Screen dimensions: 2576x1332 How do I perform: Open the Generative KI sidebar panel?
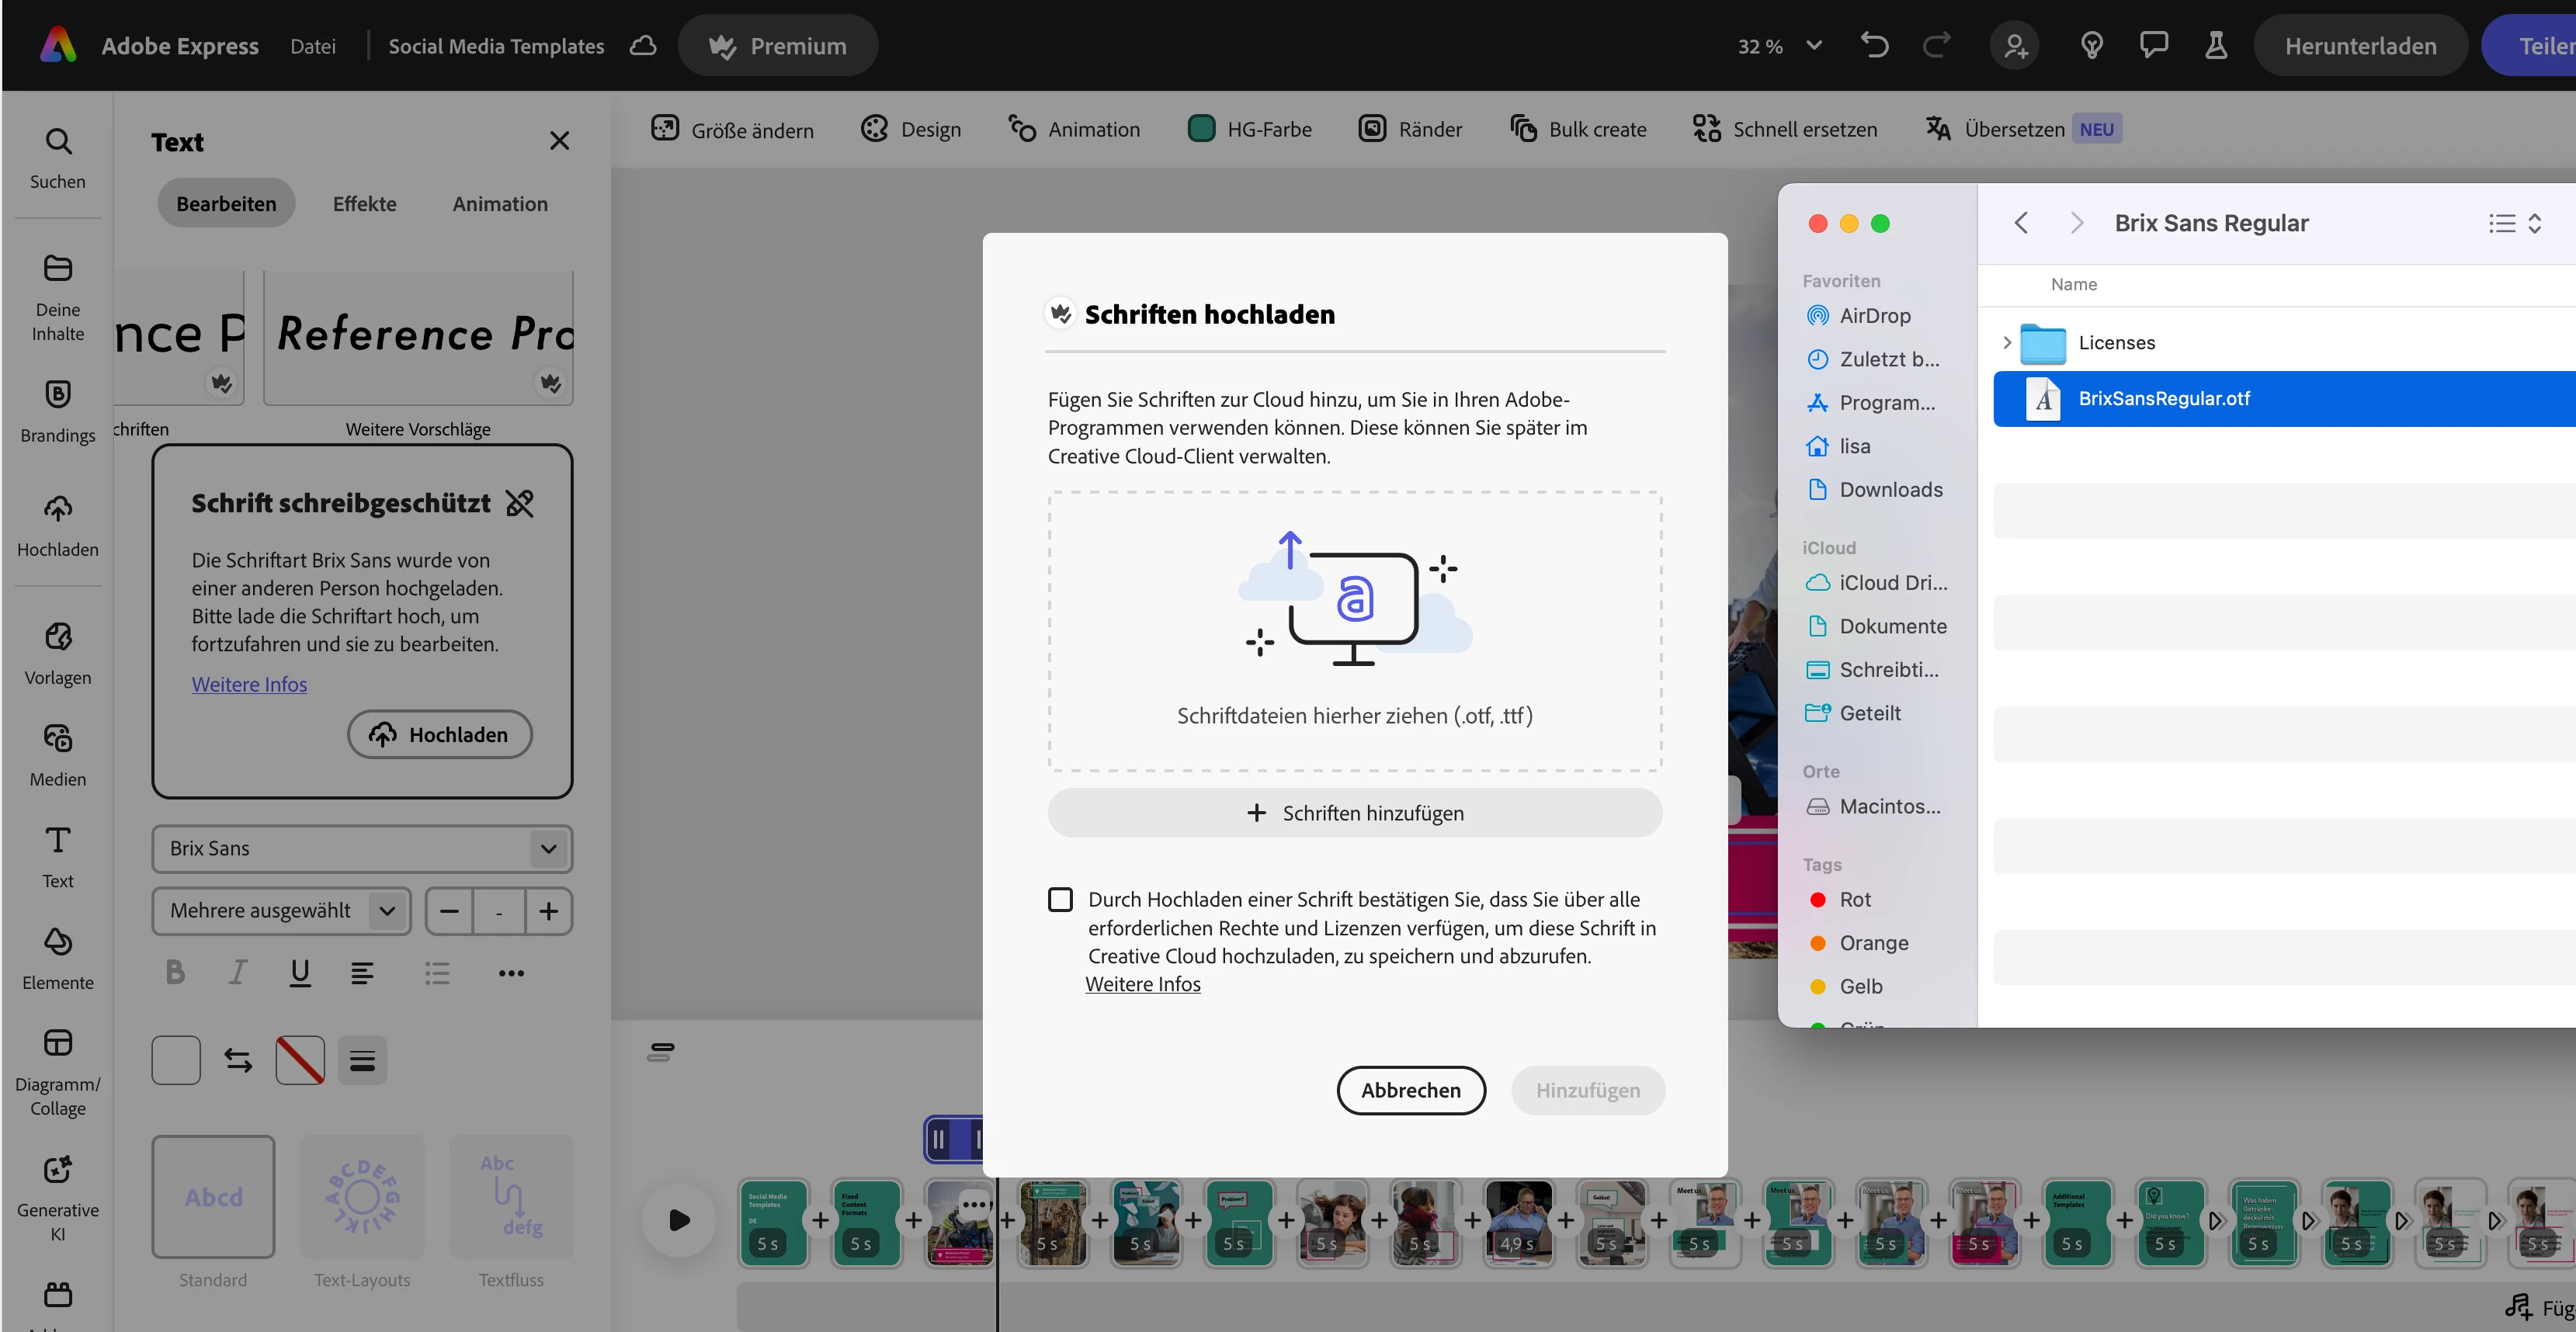pos(57,1196)
